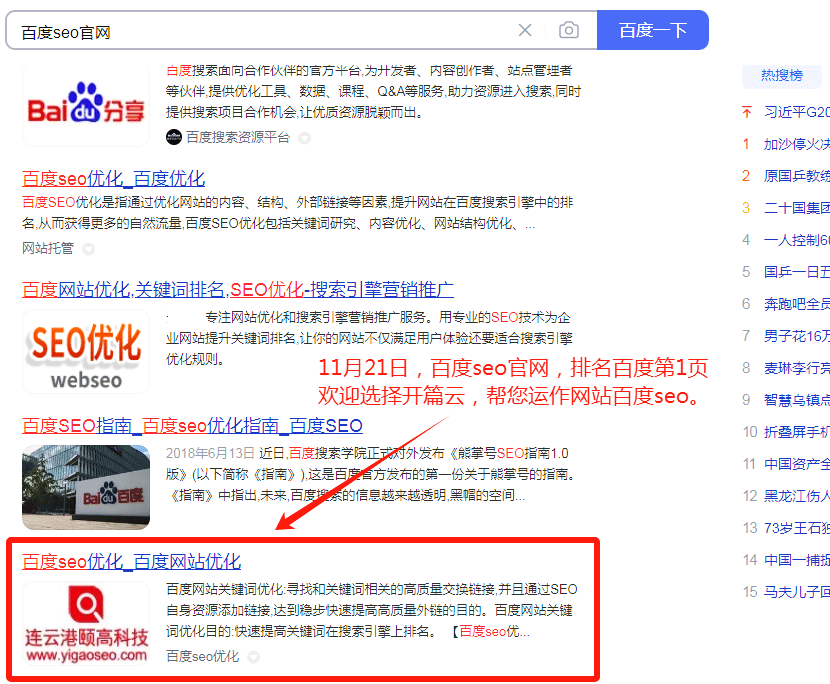Open camera image search icon

[x=568, y=31]
